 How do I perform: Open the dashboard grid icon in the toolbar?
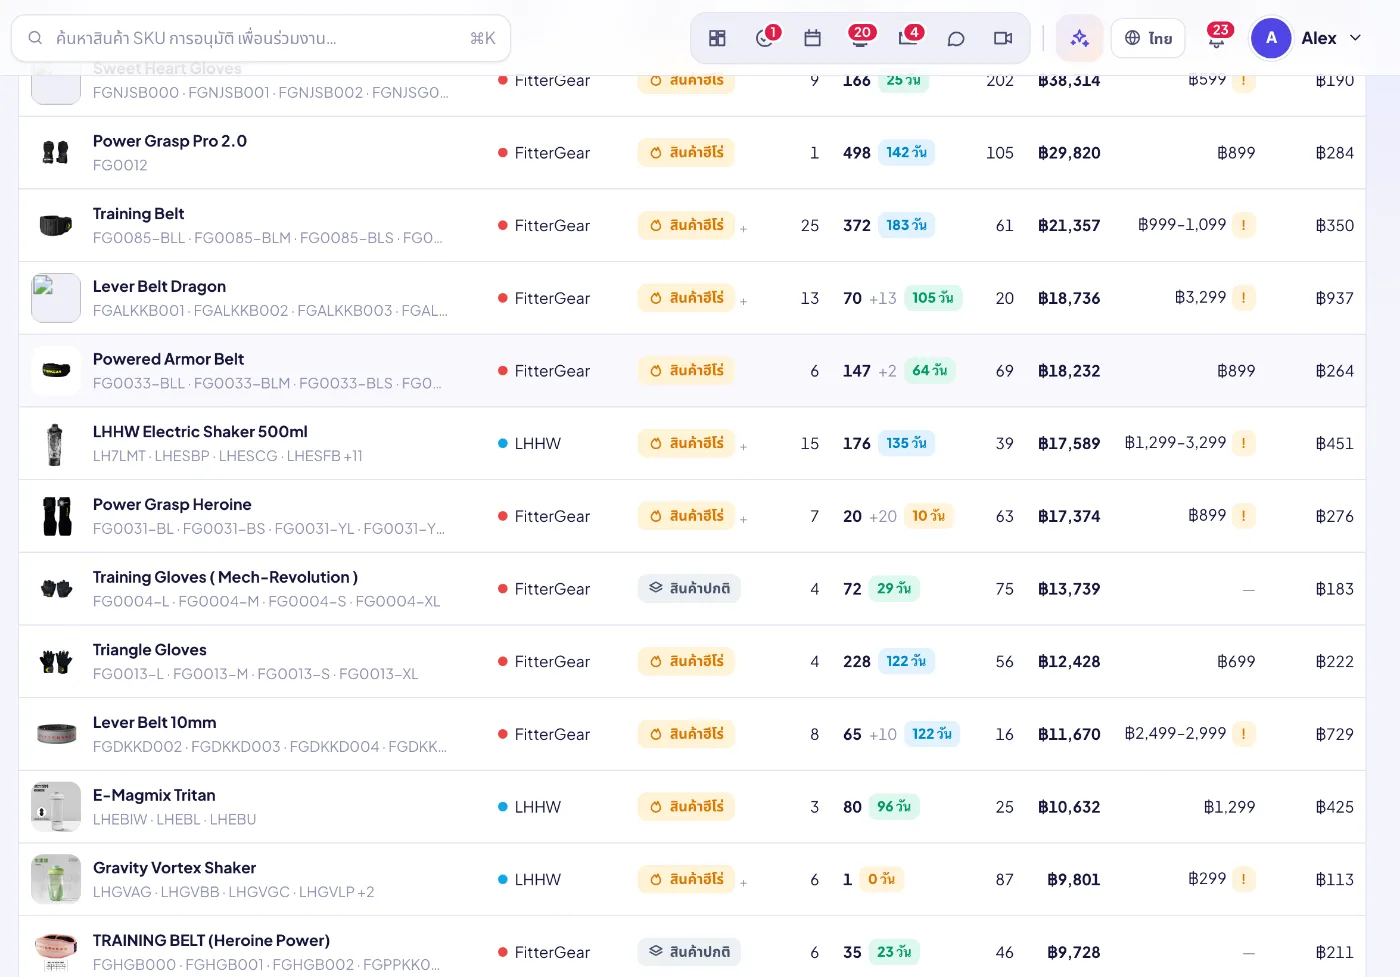point(717,38)
